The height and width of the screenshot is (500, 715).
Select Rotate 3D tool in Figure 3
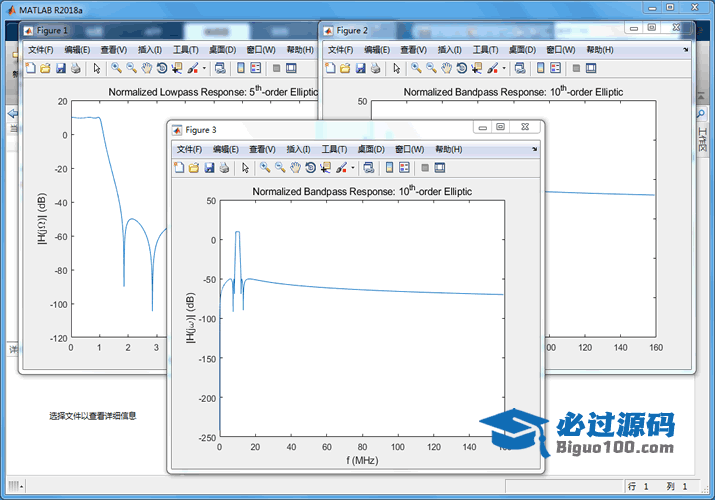[x=311, y=168]
